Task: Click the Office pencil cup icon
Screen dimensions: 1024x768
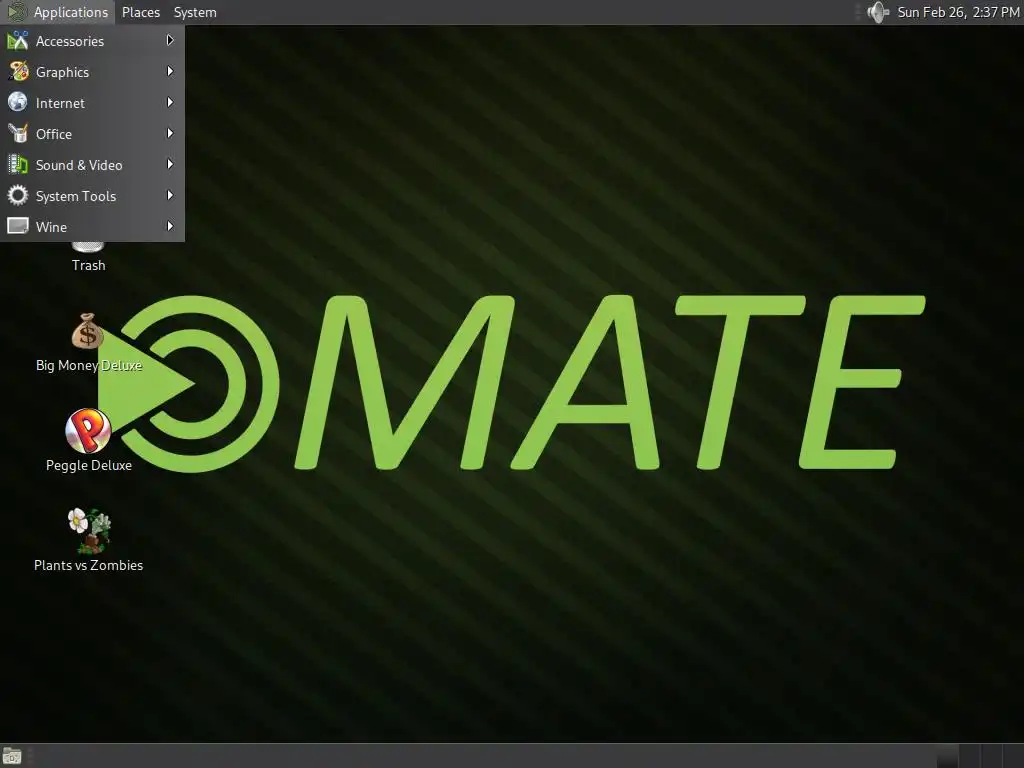Action: 18,133
